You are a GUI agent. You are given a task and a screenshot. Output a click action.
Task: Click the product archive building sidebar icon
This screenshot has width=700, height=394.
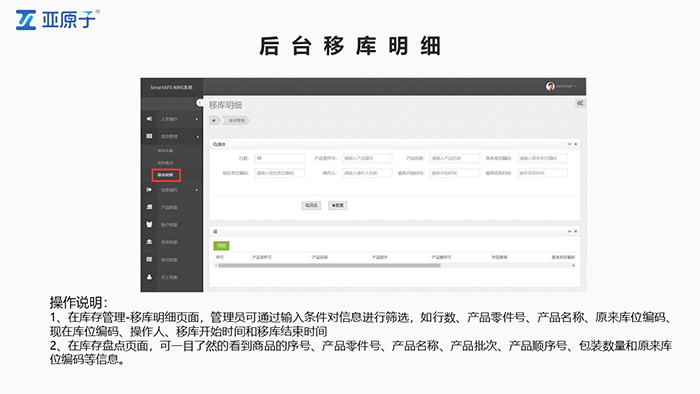click(149, 207)
